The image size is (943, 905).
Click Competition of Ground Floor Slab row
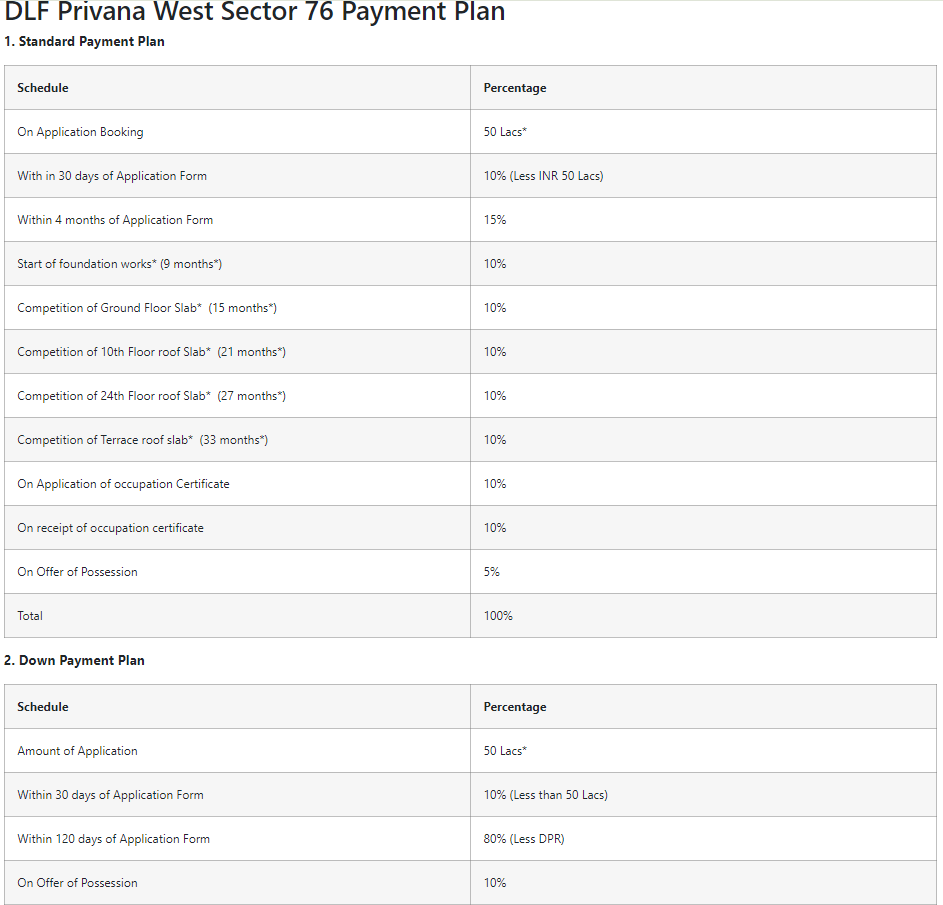(470, 307)
